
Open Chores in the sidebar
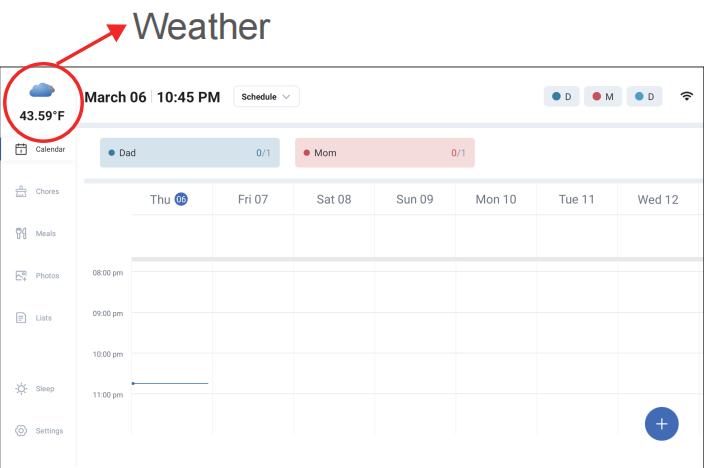point(37,191)
